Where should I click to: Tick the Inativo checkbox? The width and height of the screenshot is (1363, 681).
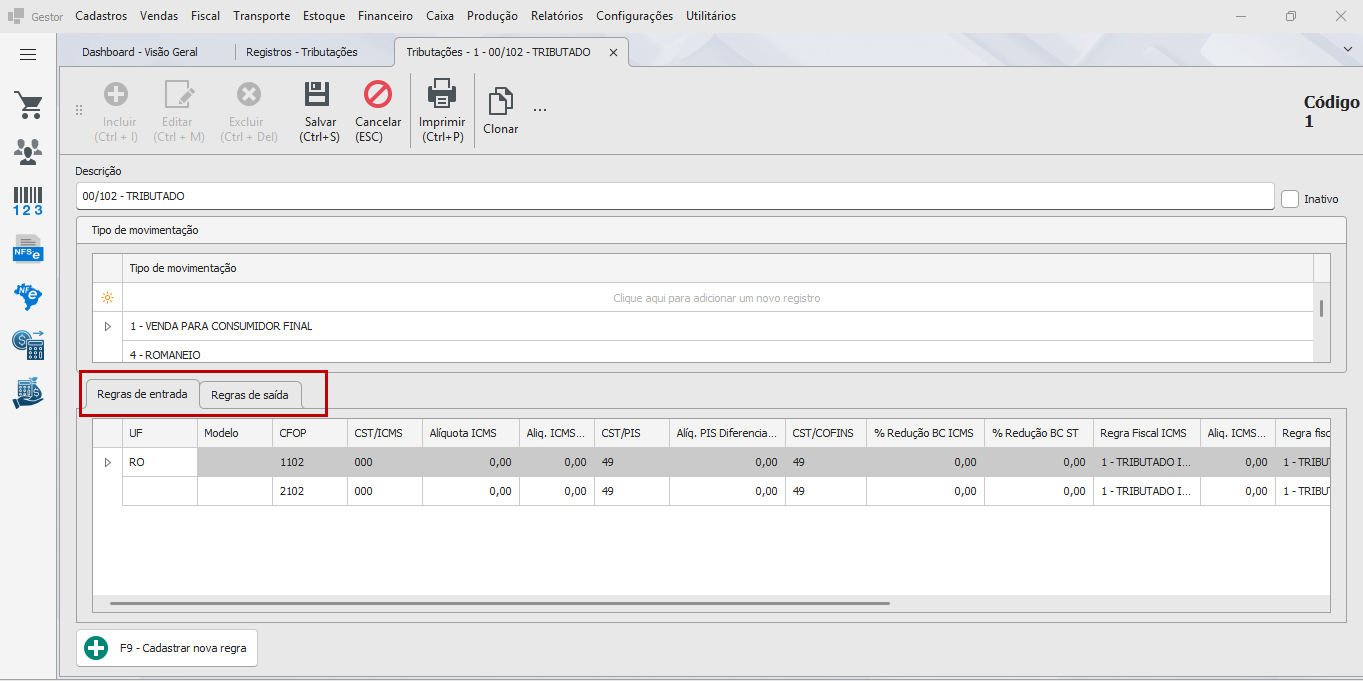pos(1290,199)
